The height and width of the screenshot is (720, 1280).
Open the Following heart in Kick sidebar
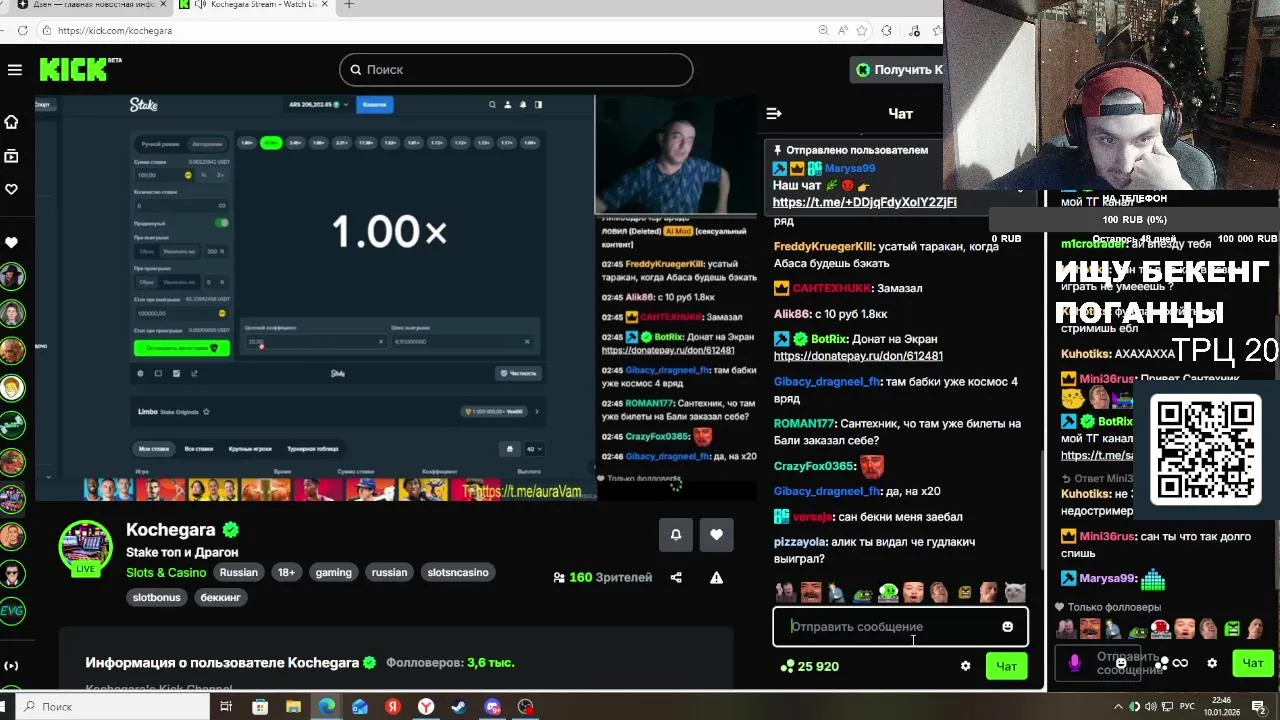12,189
